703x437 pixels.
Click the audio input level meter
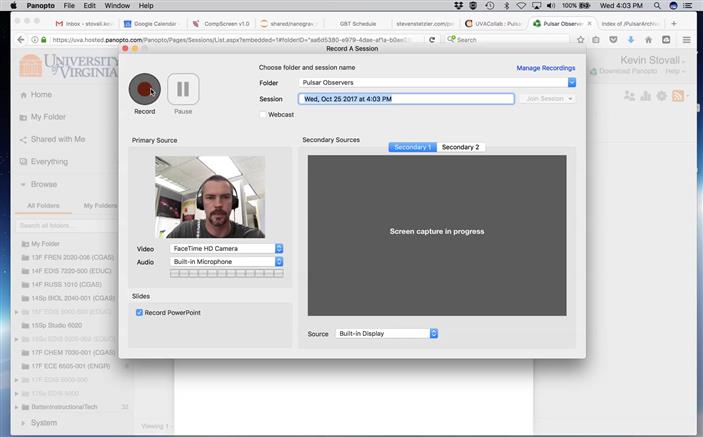[227, 274]
